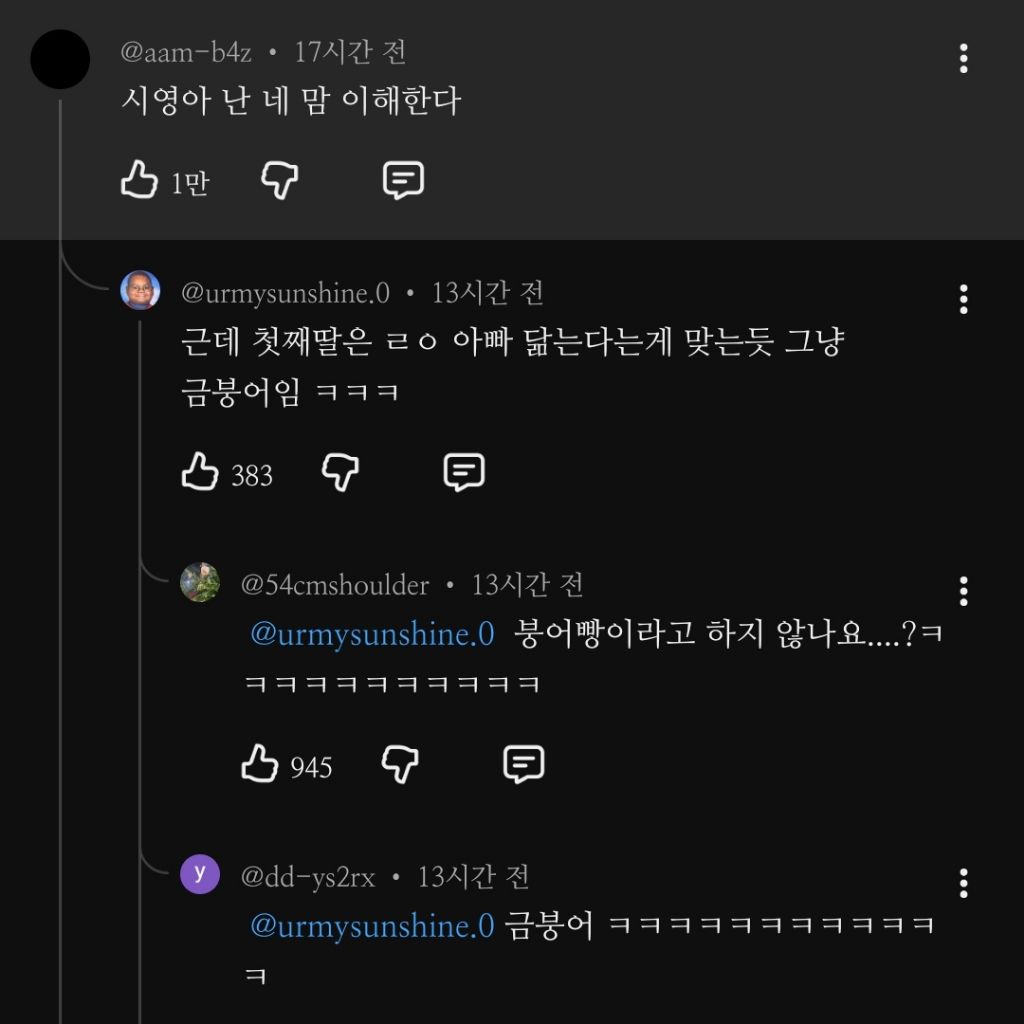This screenshot has height=1024, width=1024.
Task: Open more options for @dd-ys2rx reply
Action: 963,883
